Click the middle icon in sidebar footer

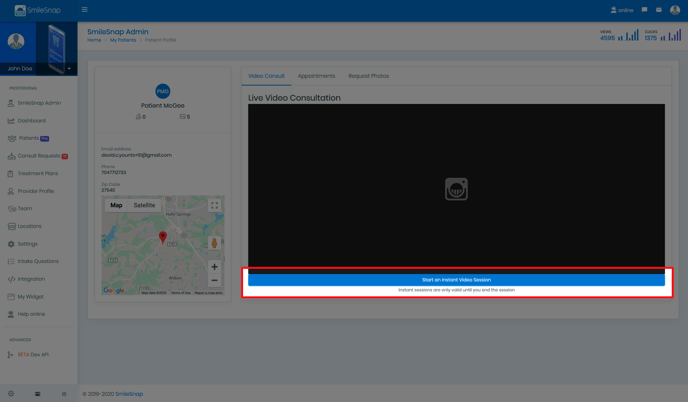(37, 394)
